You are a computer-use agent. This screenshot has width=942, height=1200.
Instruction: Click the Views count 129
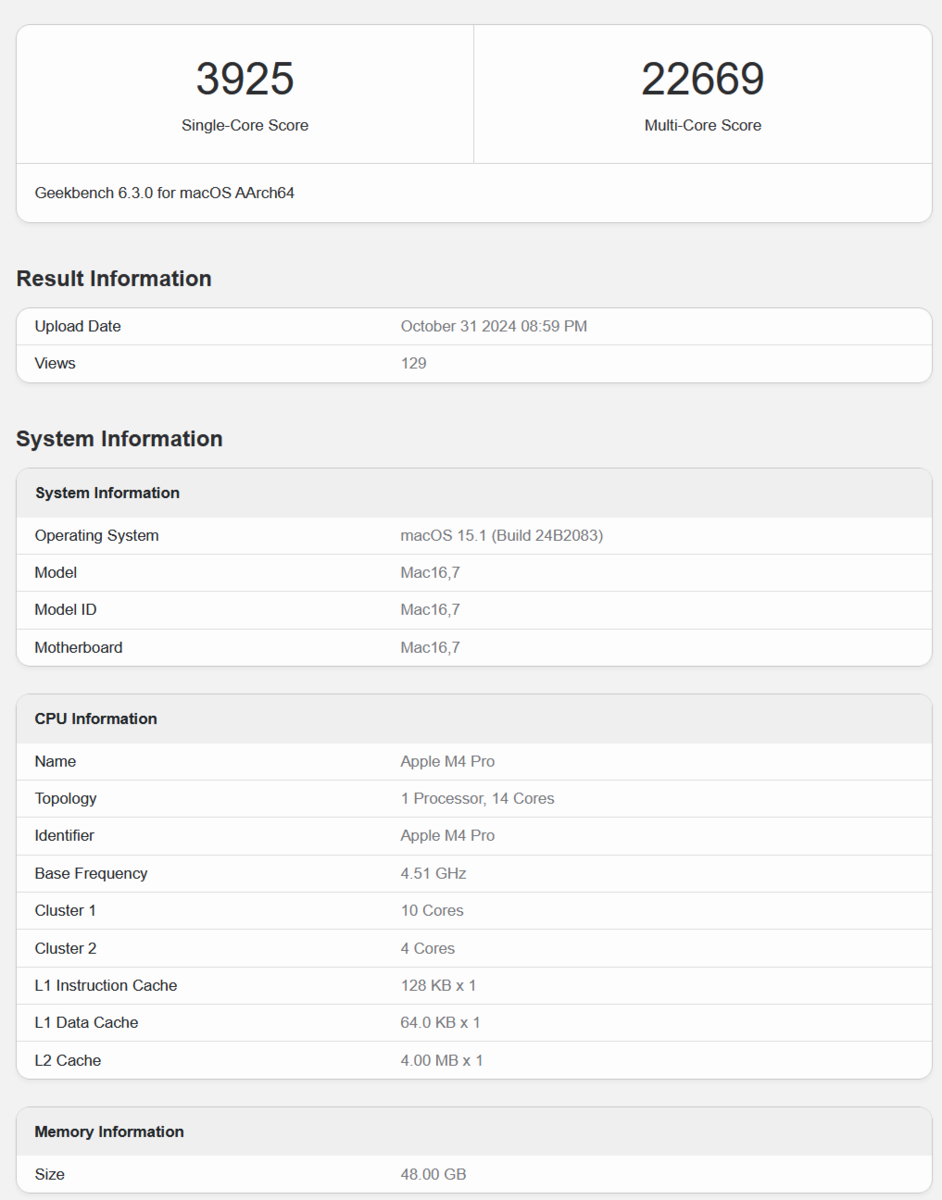pyautogui.click(x=413, y=363)
